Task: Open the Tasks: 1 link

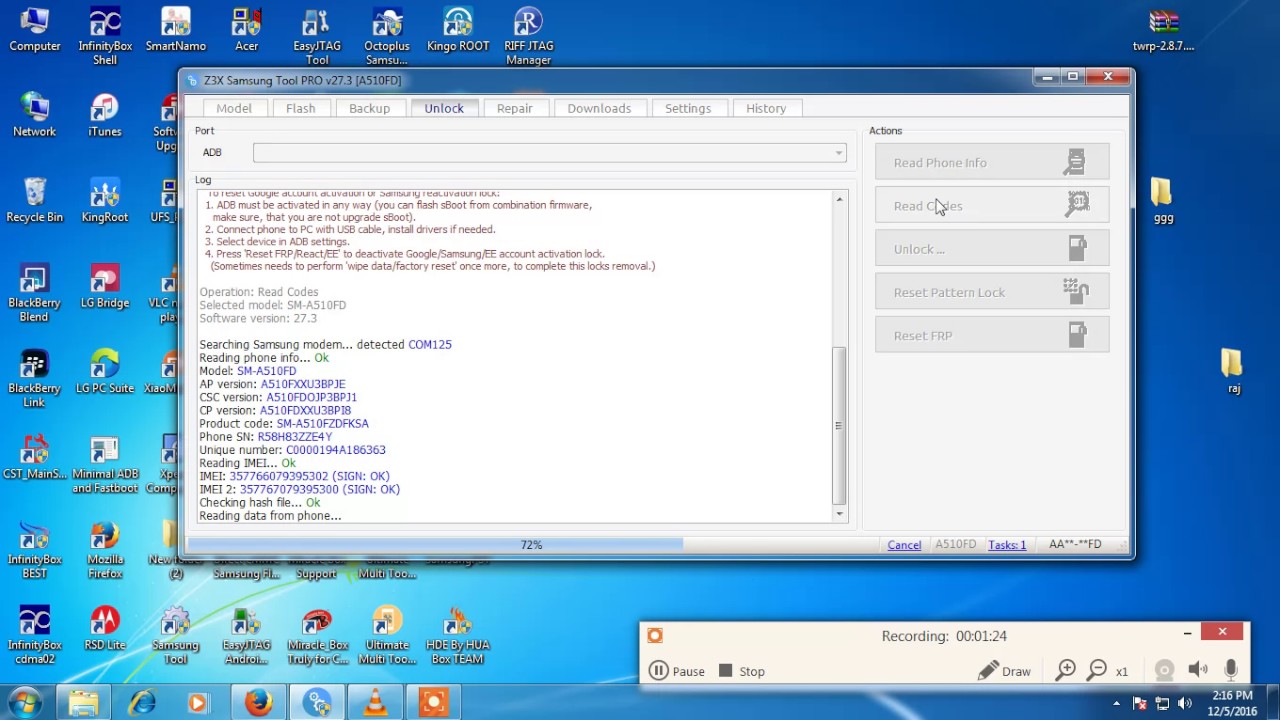Action: (x=1007, y=545)
